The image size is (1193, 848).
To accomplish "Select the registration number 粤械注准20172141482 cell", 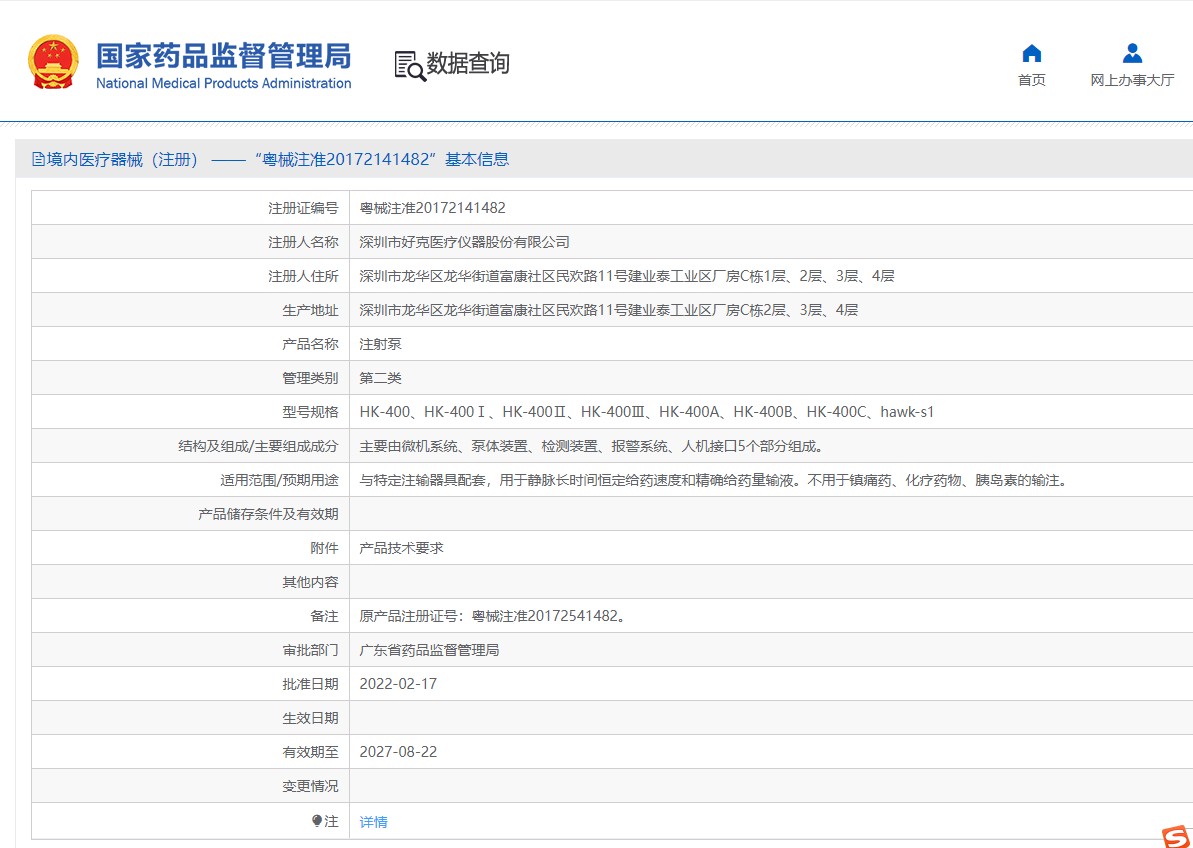I will (771, 208).
